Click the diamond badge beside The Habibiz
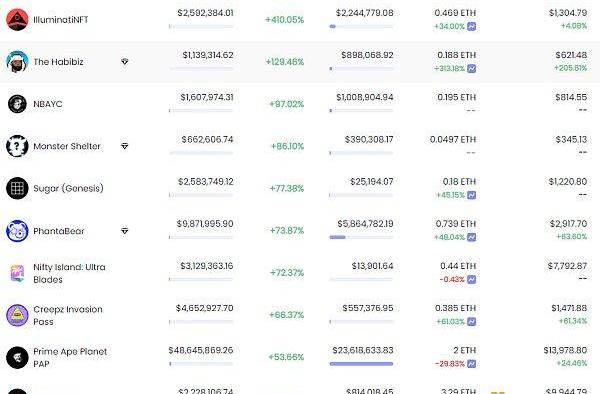Image resolution: width=600 pixels, height=394 pixels. coord(124,62)
